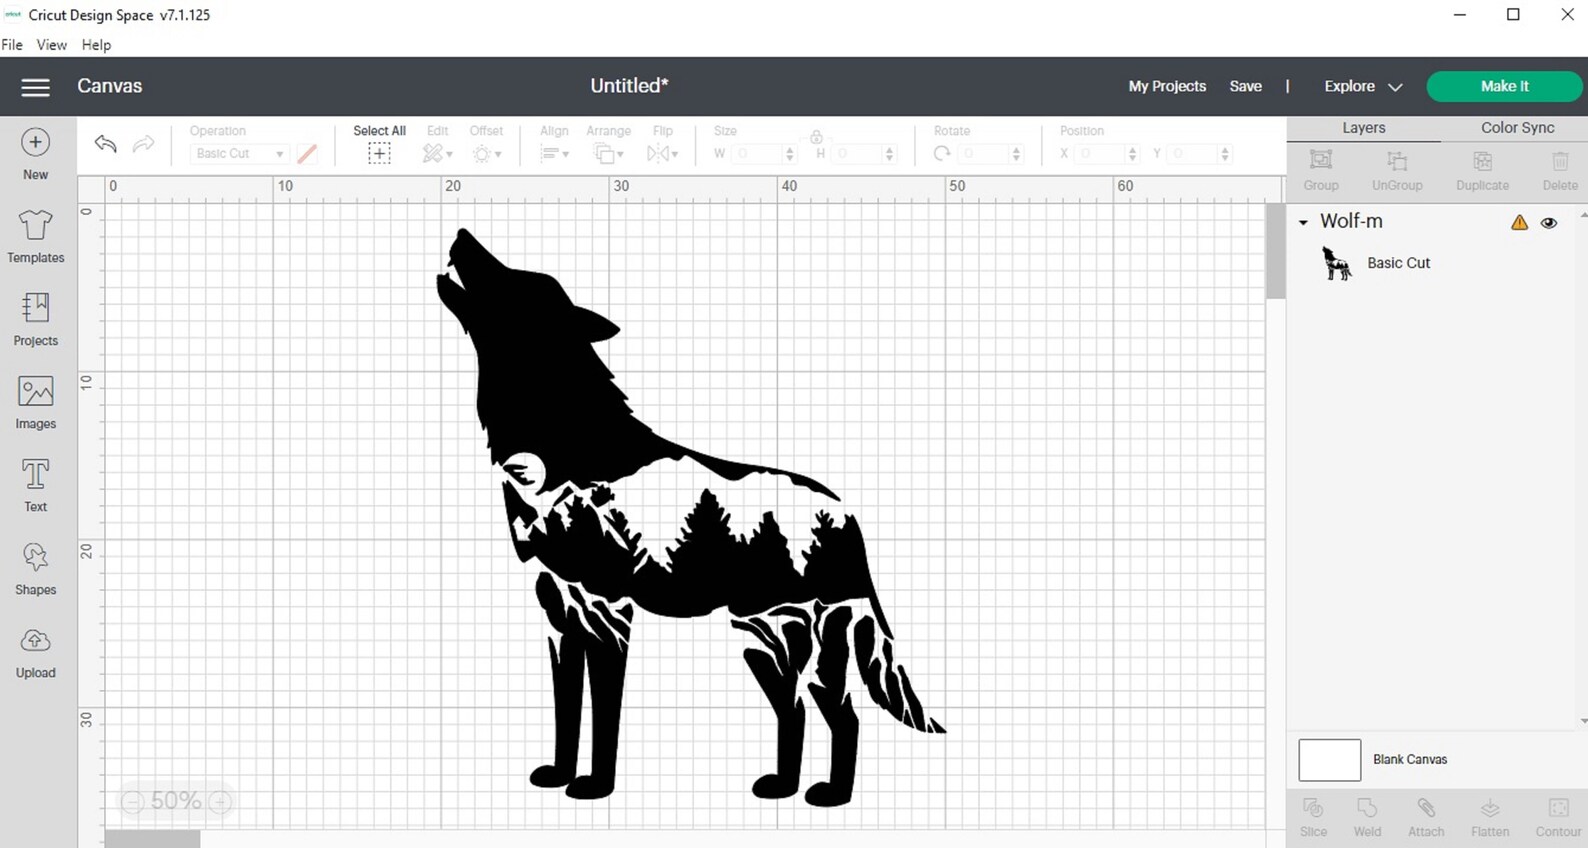Click the Save link
Screen dimensions: 1588x848
pyautogui.click(x=1245, y=87)
